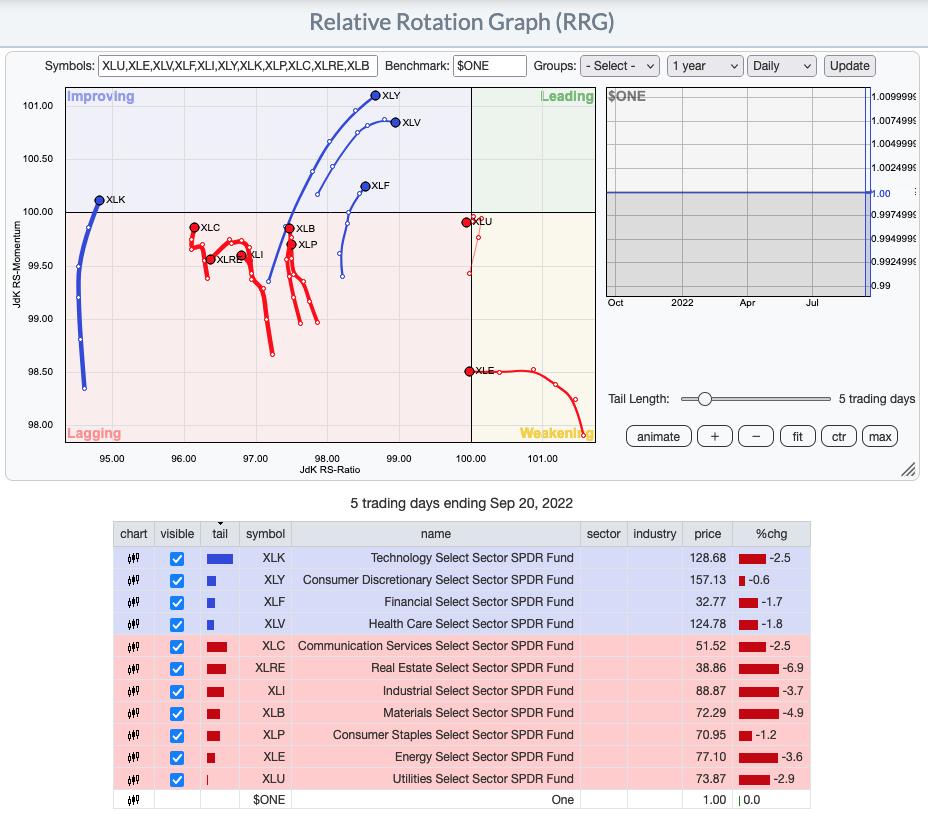Screen dimensions: 928x814
Task: Click the XLRE price 38.86
Action: coord(710,668)
